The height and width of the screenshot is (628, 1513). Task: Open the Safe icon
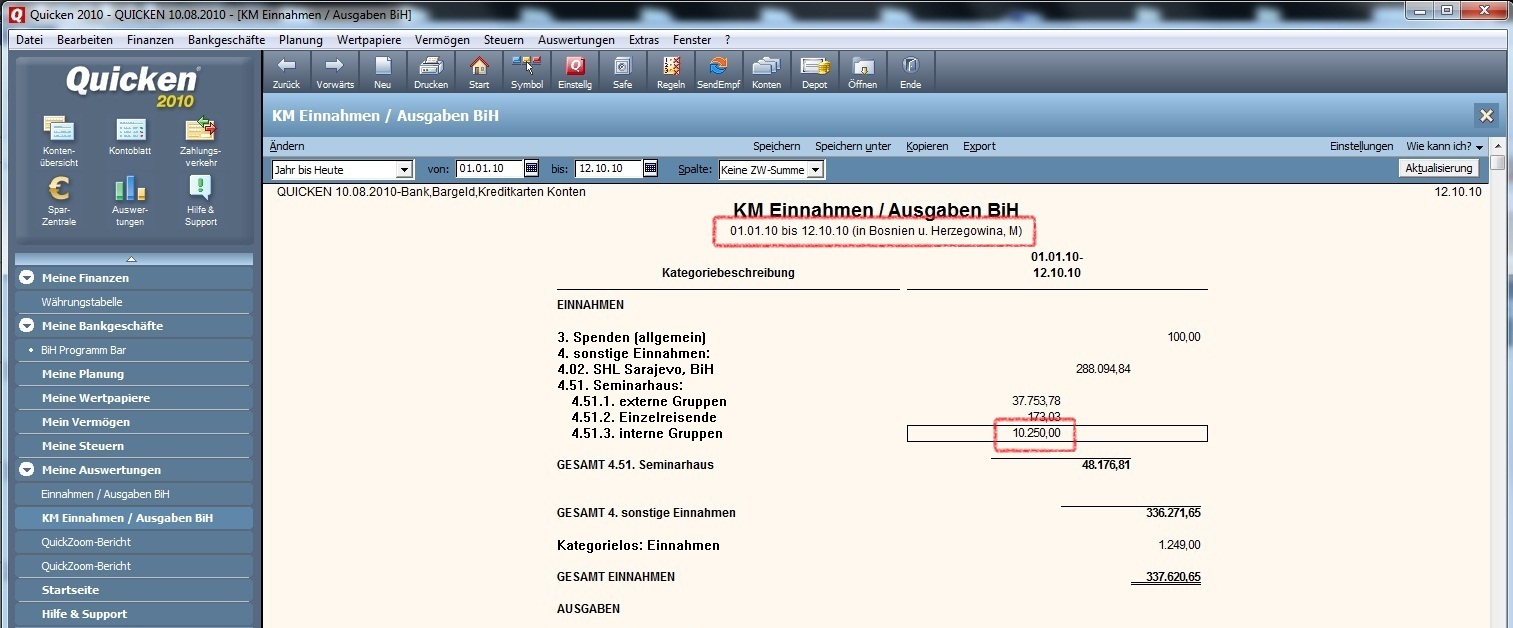point(622,72)
